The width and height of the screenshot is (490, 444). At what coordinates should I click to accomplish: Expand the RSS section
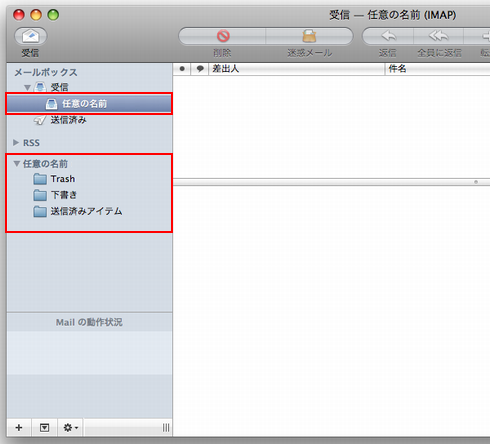(16, 143)
